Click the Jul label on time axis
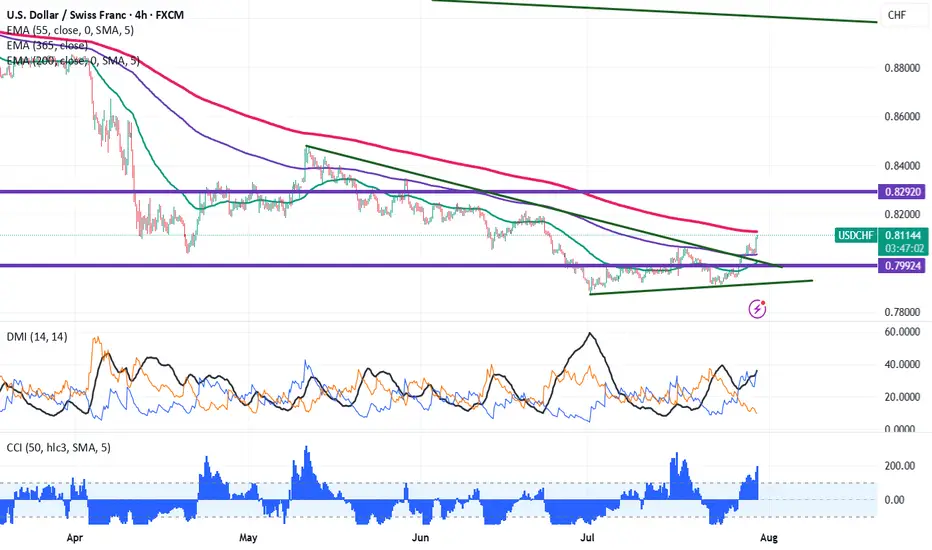 point(588,538)
